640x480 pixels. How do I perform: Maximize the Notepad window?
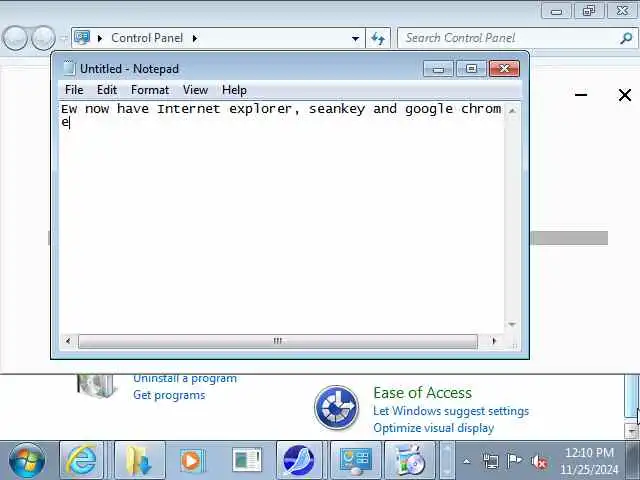[471, 69]
